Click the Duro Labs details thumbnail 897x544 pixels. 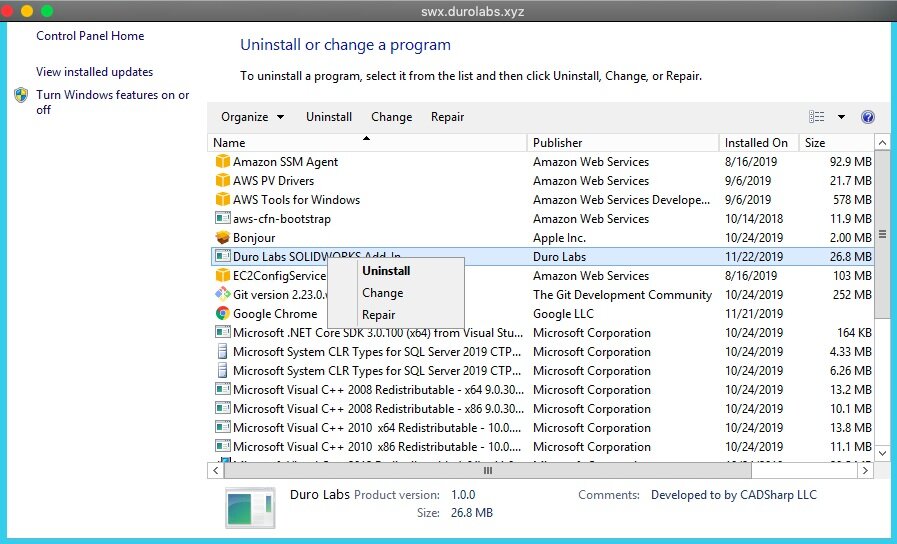(x=249, y=507)
